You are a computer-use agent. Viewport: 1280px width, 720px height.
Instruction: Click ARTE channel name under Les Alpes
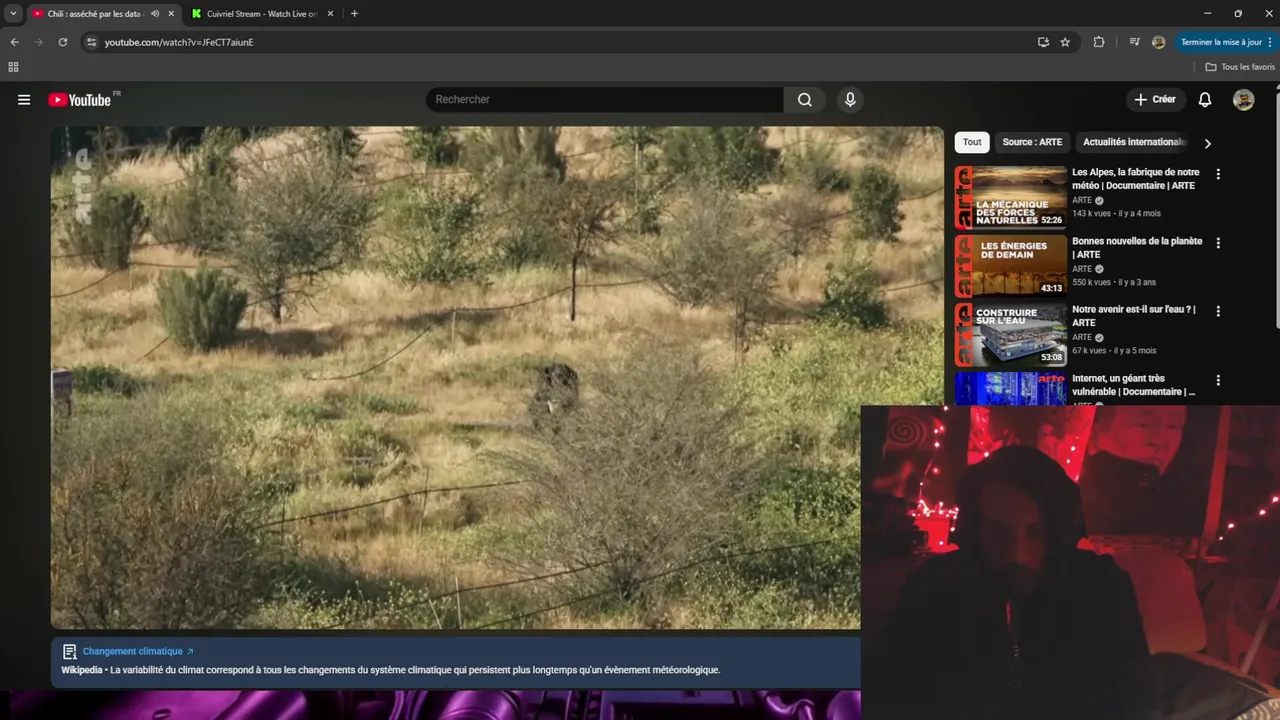(1082, 200)
